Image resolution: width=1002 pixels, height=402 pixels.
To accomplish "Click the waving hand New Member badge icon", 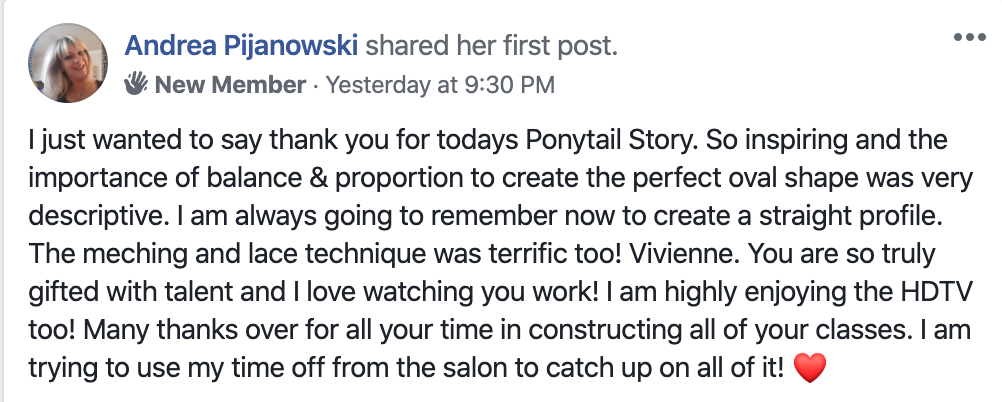I will 136,83.
